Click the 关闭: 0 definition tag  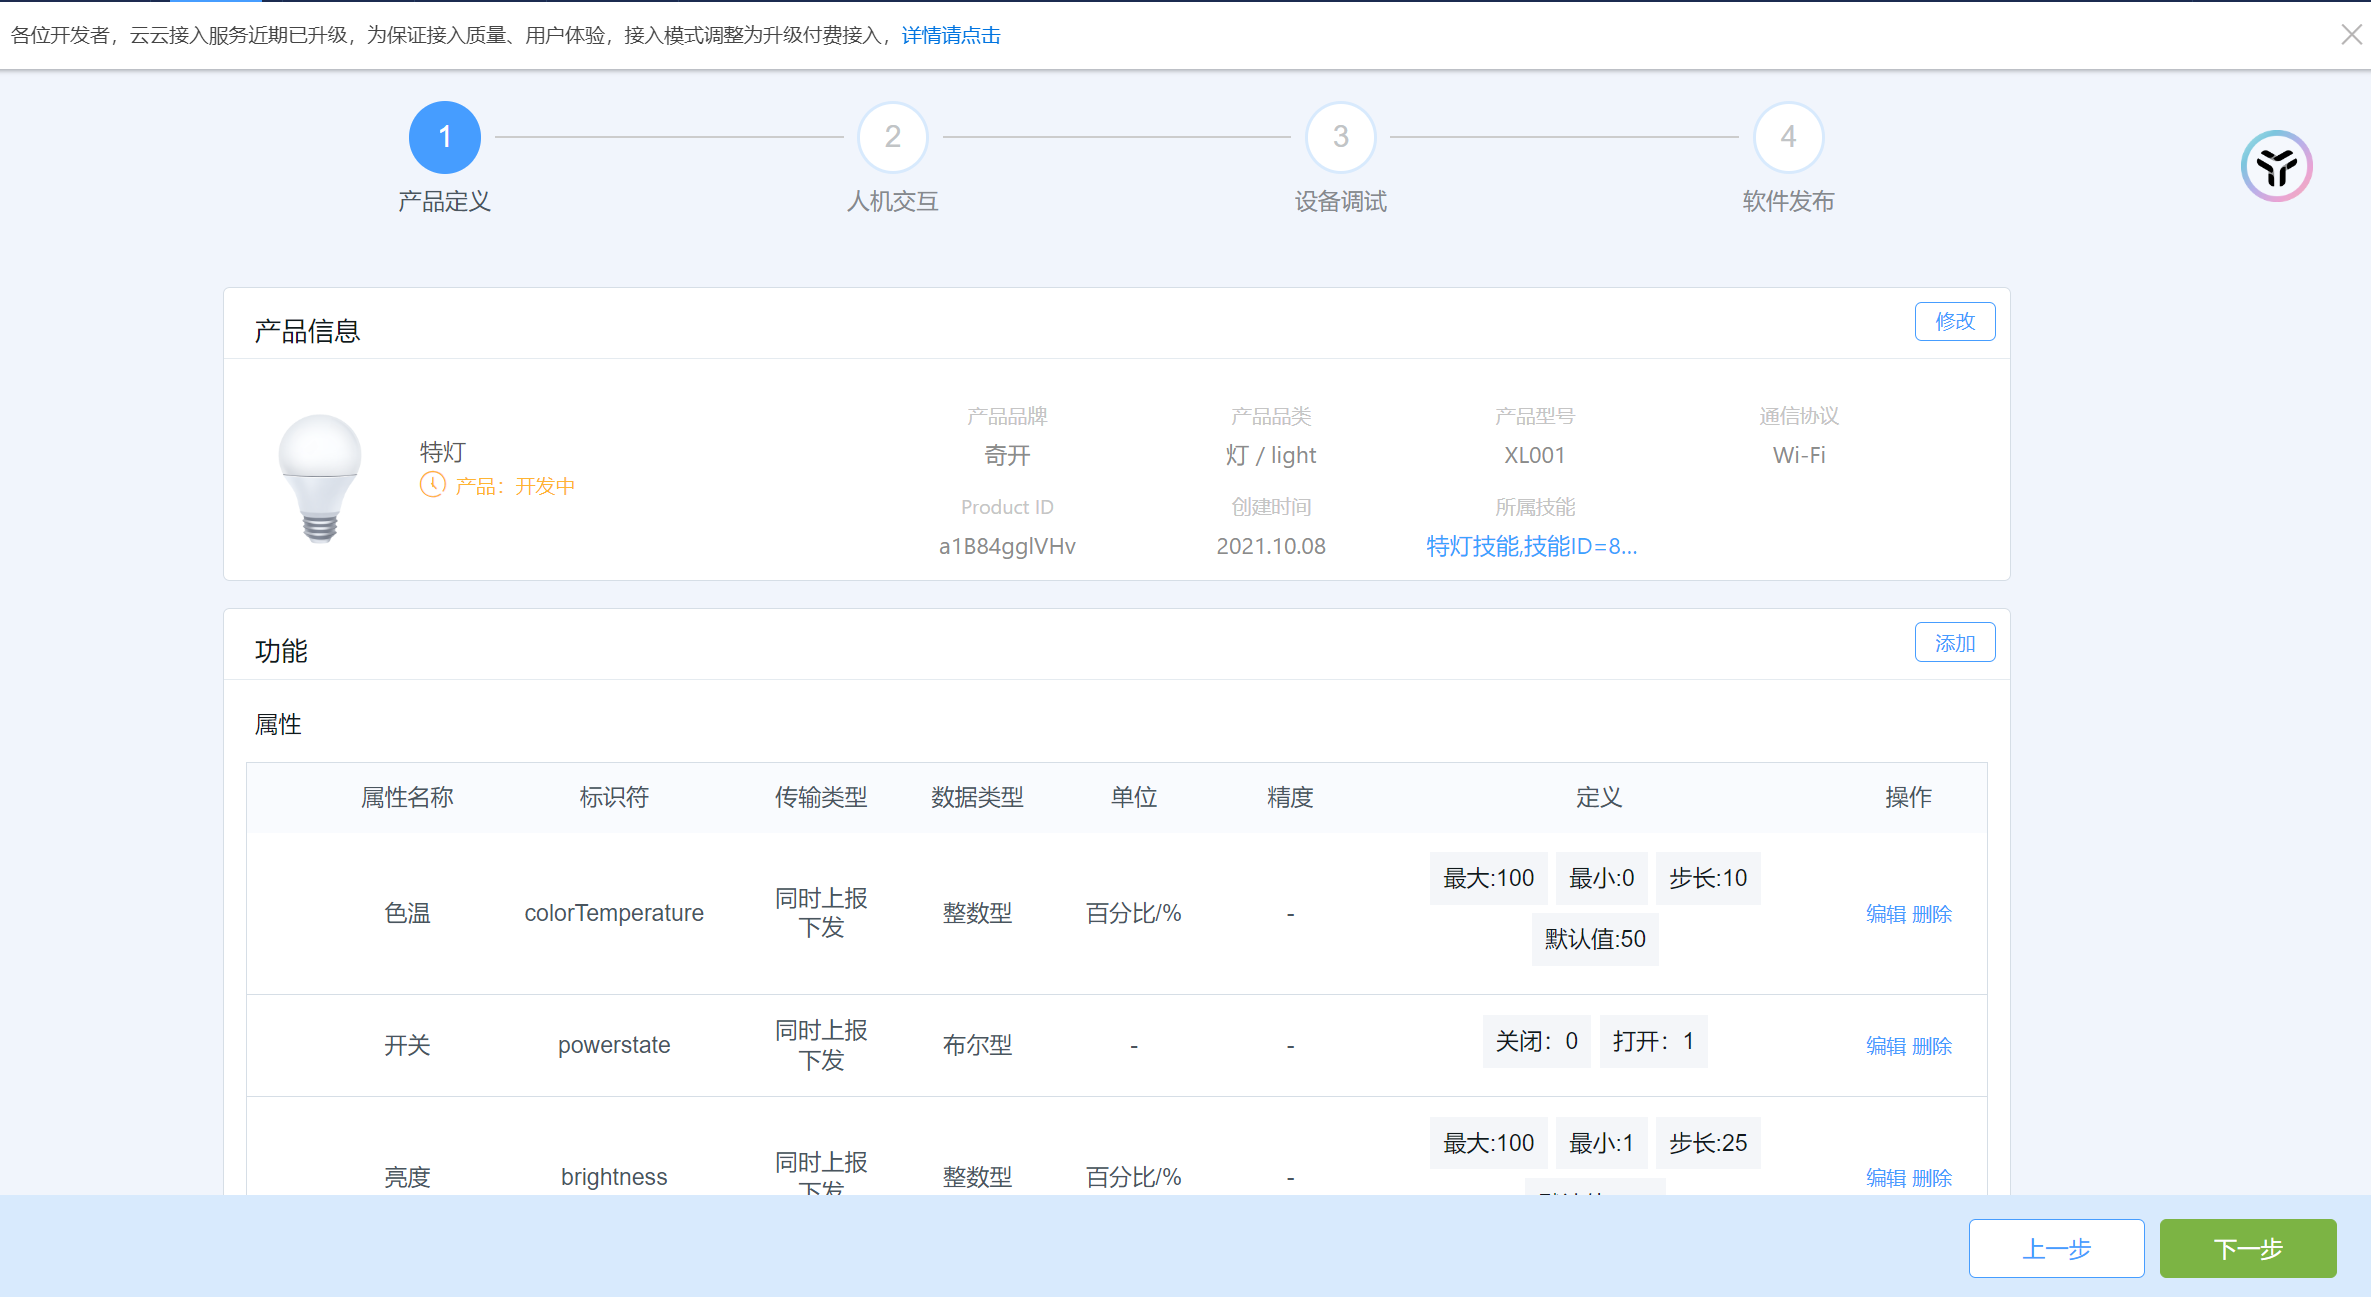click(x=1536, y=1041)
